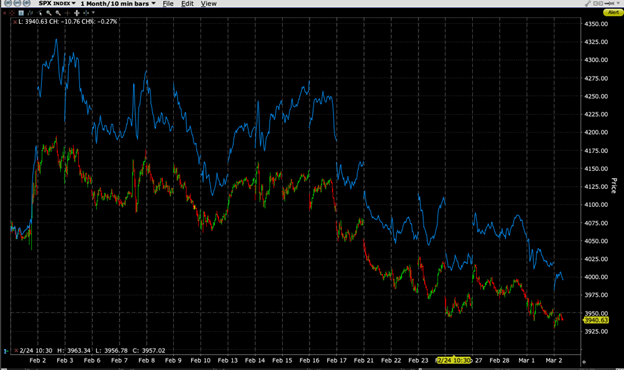This screenshot has height=370, width=624.
Task: Click the Mar 2 date label
Action: pyautogui.click(x=554, y=360)
